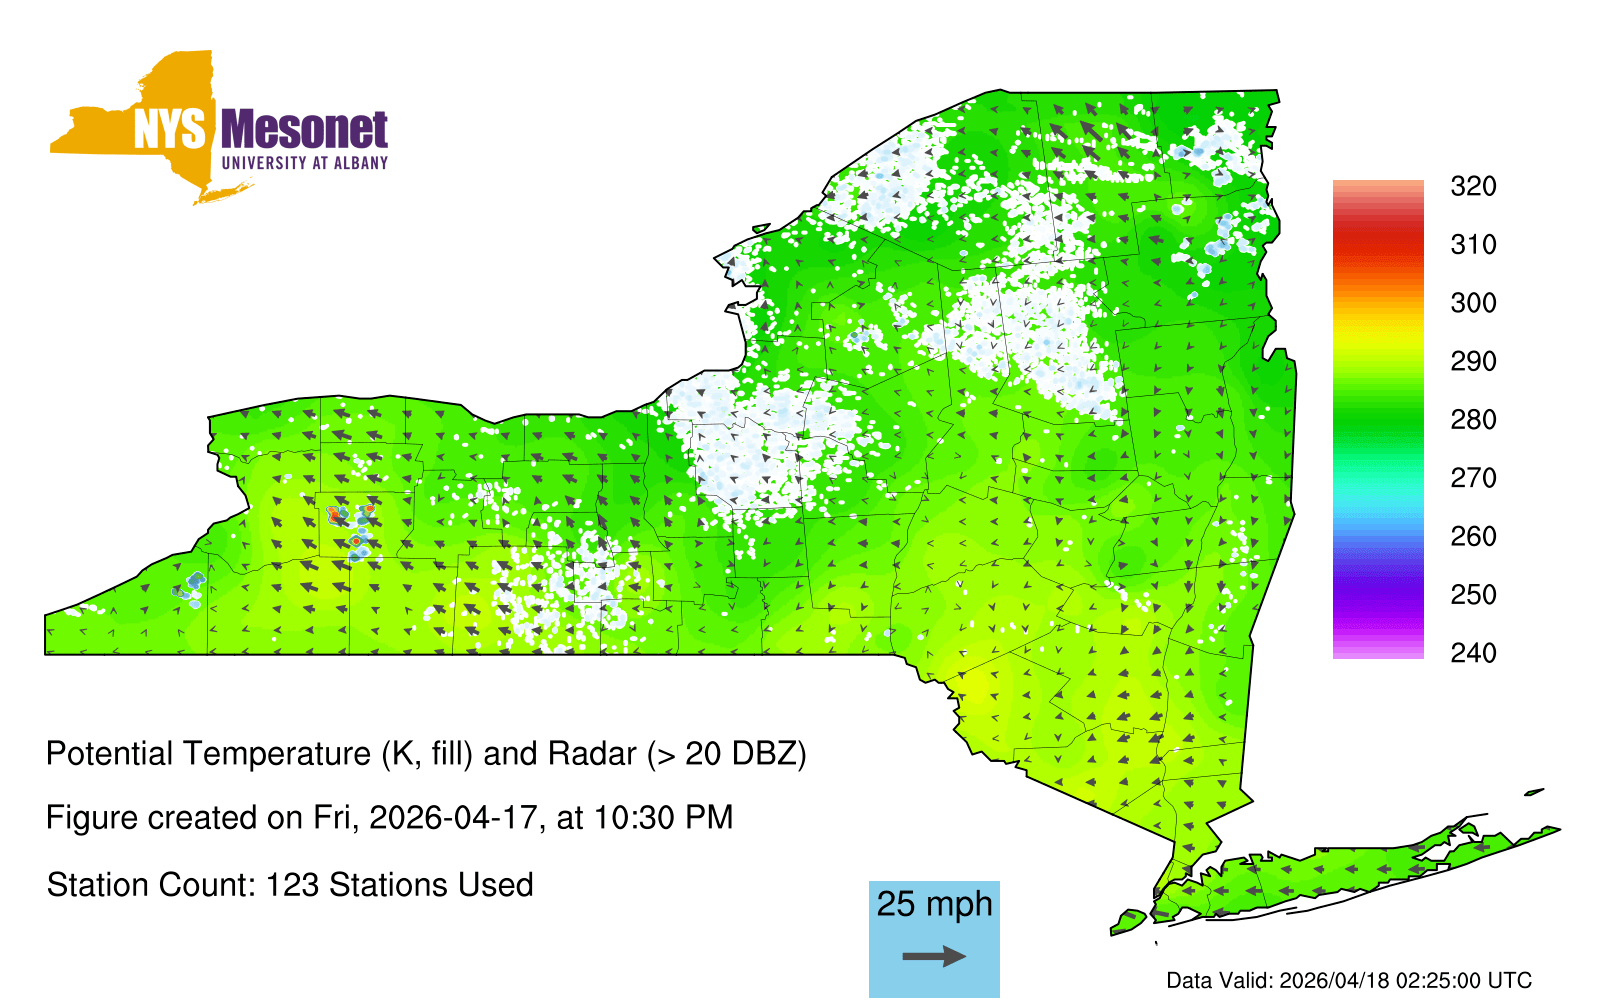Viewport: 1600px width, 1000px height.
Task: Click the wind scale reference arrow
Action: 934,957
